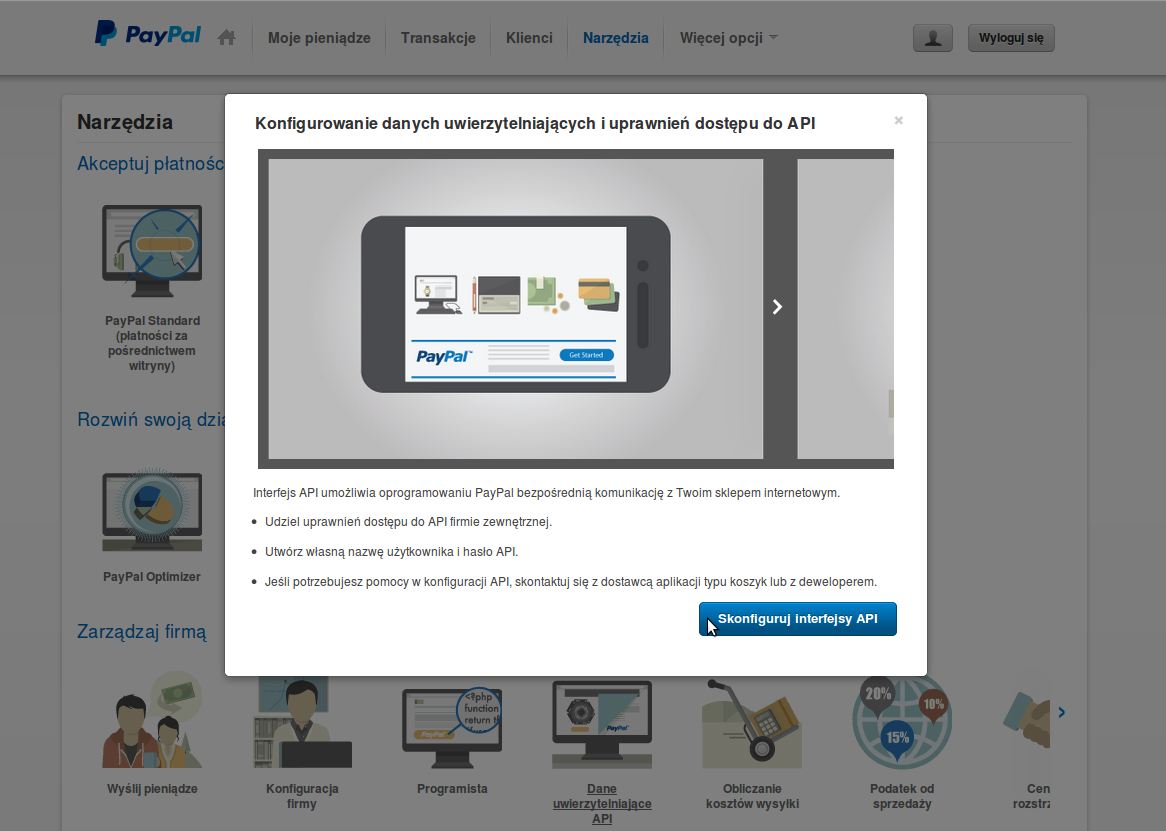Open the user profile icon button
The image size is (1166, 831).
pyautogui.click(x=933, y=38)
